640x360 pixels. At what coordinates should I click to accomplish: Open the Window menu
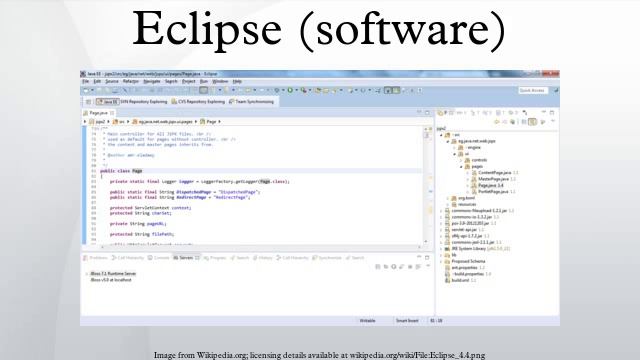220,82
